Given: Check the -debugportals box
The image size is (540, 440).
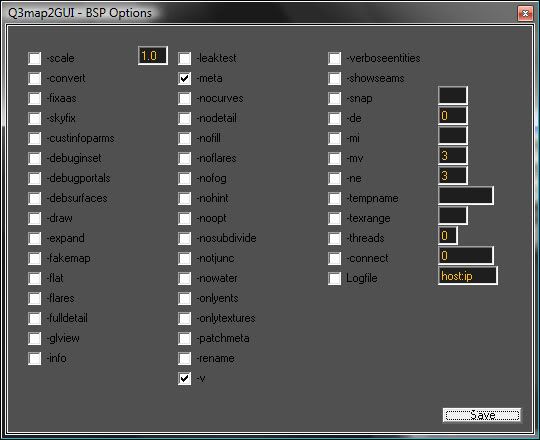Looking at the screenshot, I should tap(34, 178).
